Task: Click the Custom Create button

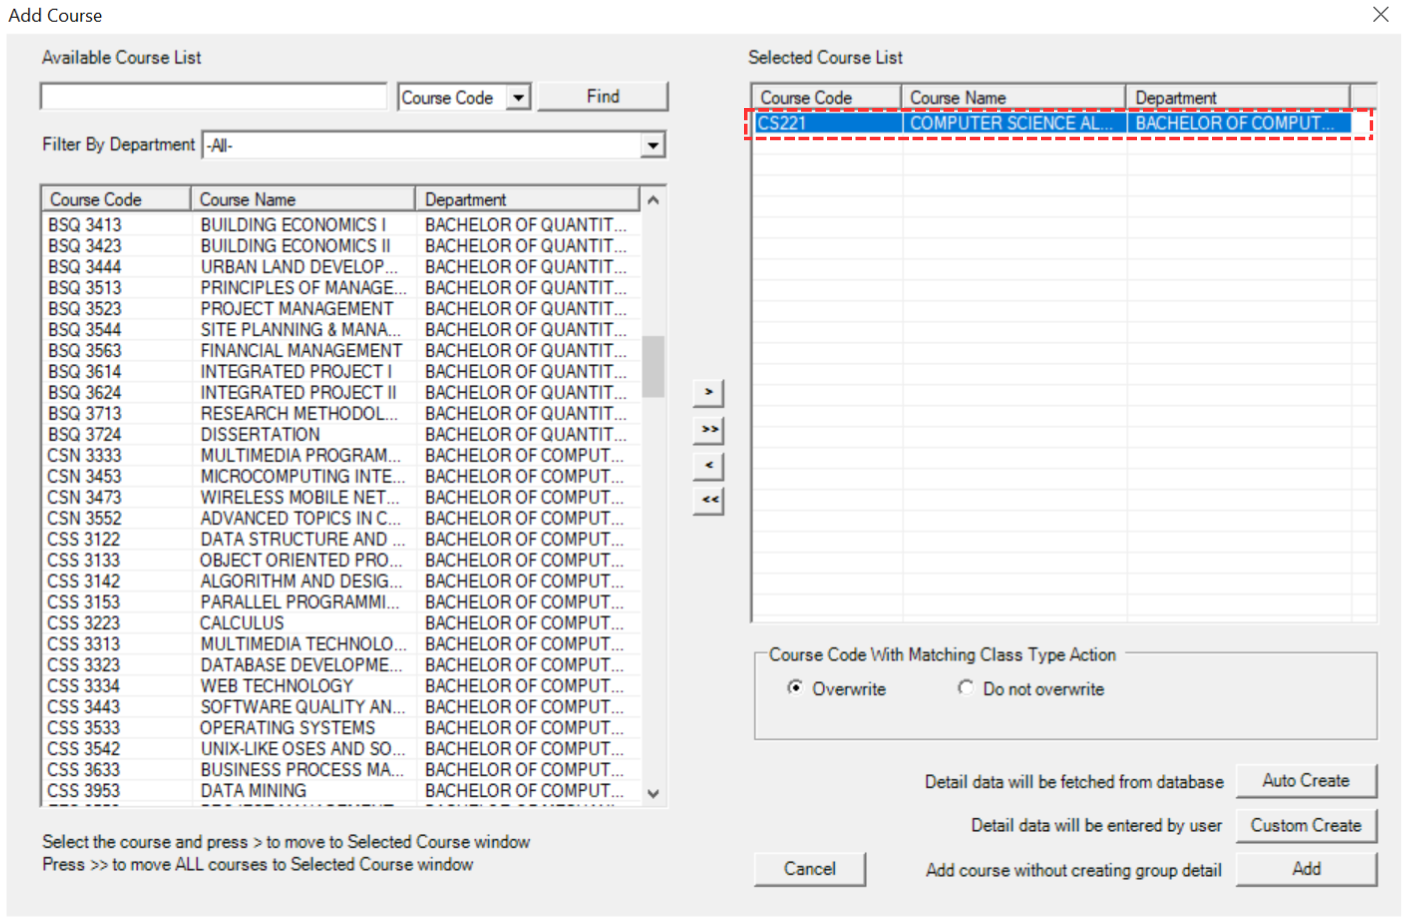Action: tap(1305, 825)
